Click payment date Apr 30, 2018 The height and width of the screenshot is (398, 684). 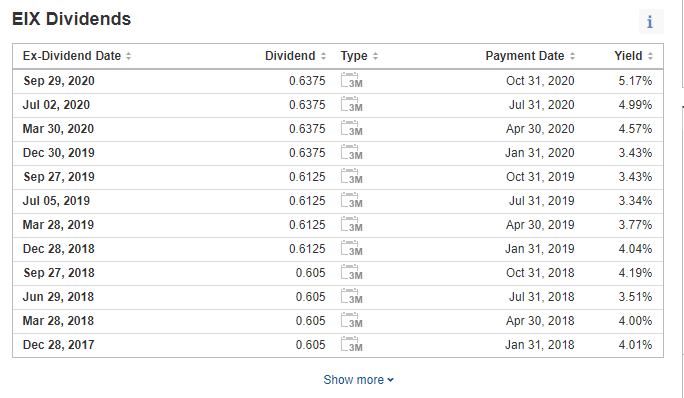click(540, 321)
